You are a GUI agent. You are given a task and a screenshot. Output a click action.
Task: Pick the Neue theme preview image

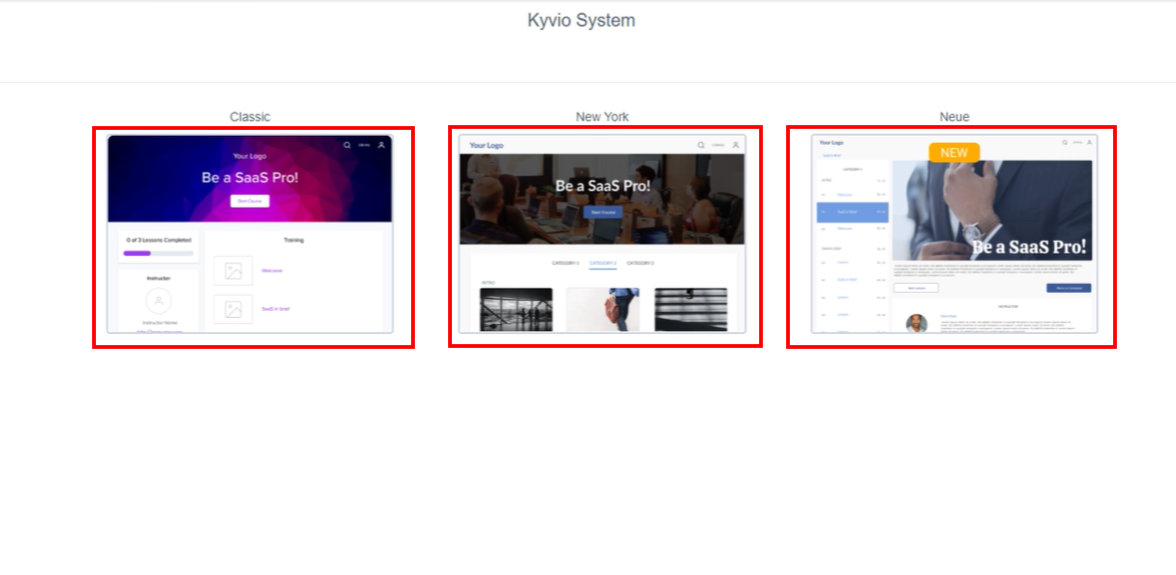tap(951, 237)
